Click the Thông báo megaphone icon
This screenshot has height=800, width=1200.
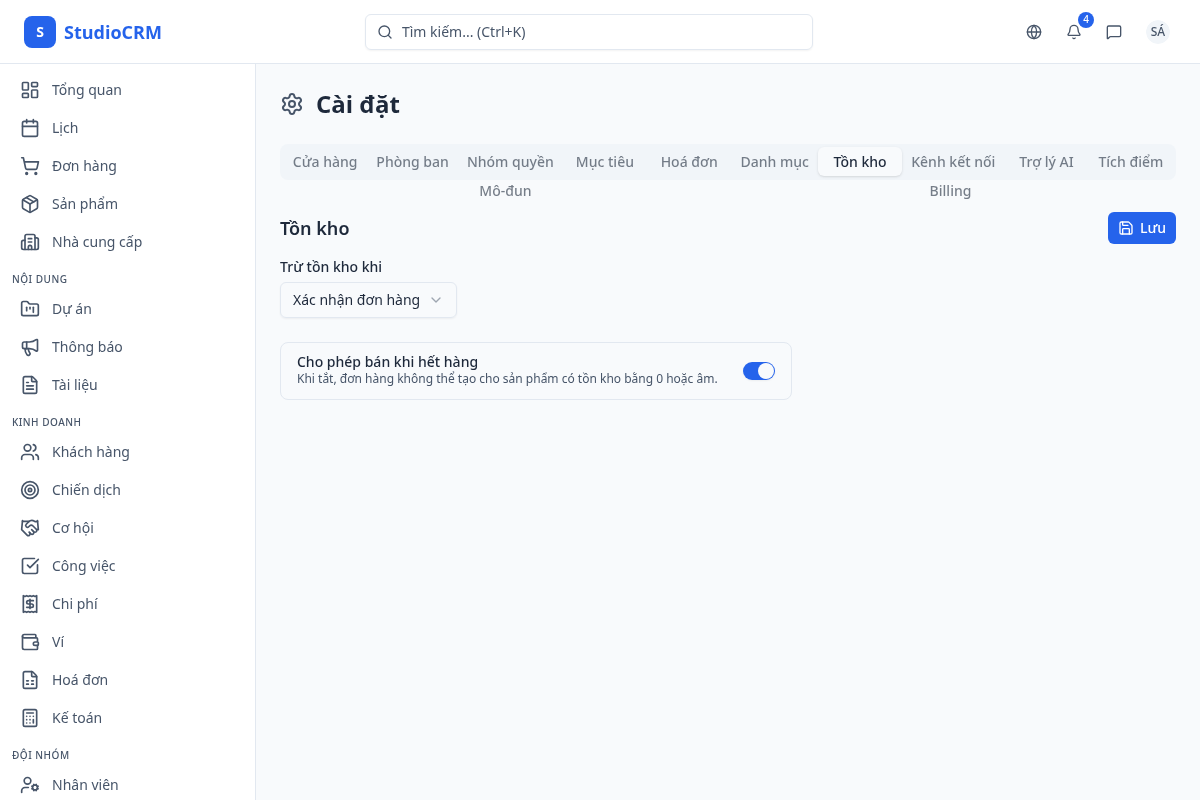30,347
